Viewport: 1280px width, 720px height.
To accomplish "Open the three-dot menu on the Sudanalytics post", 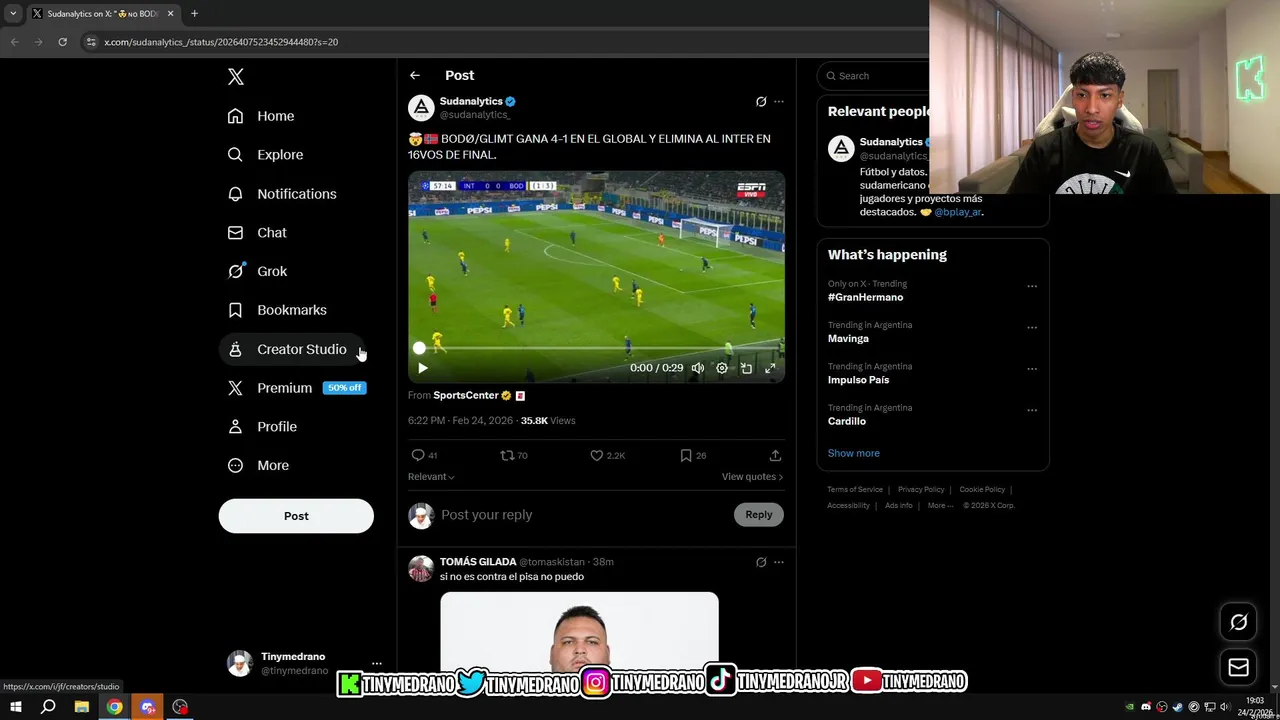I will (x=779, y=102).
